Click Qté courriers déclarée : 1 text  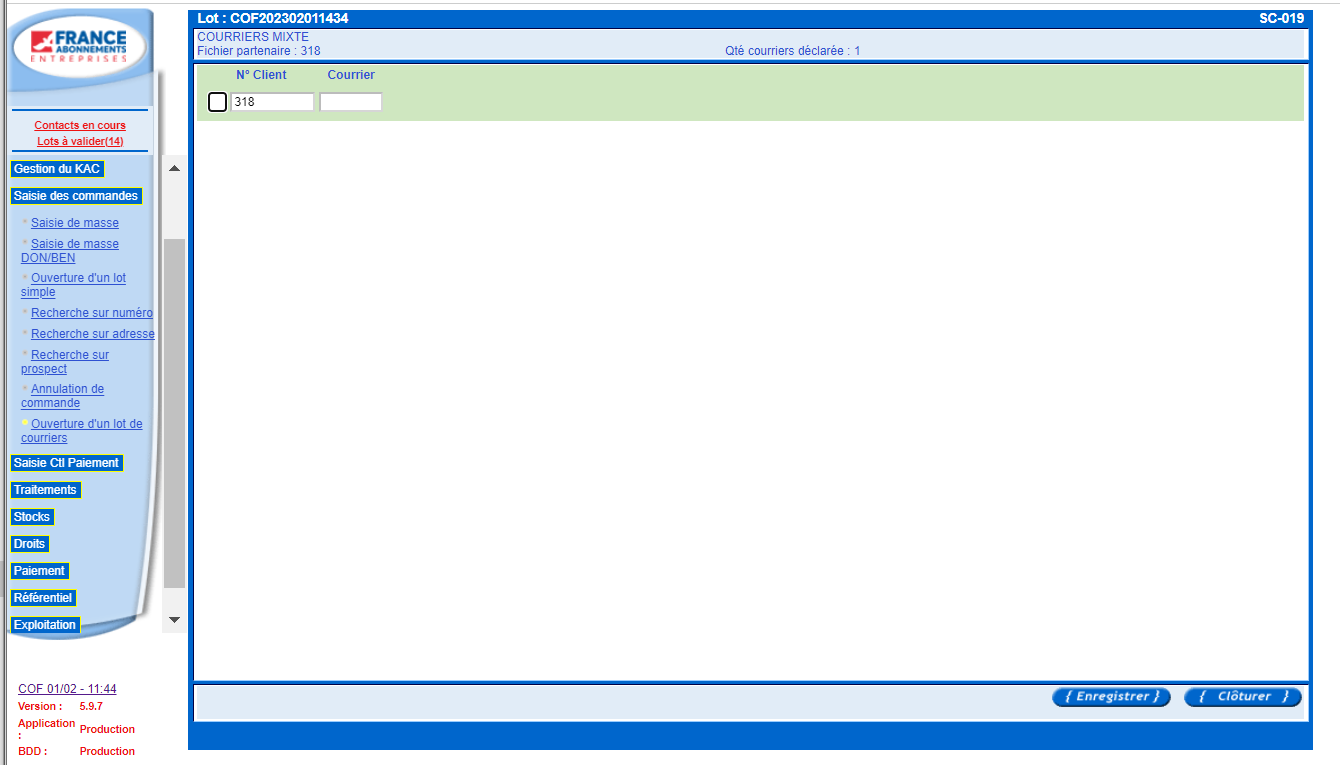coord(793,51)
